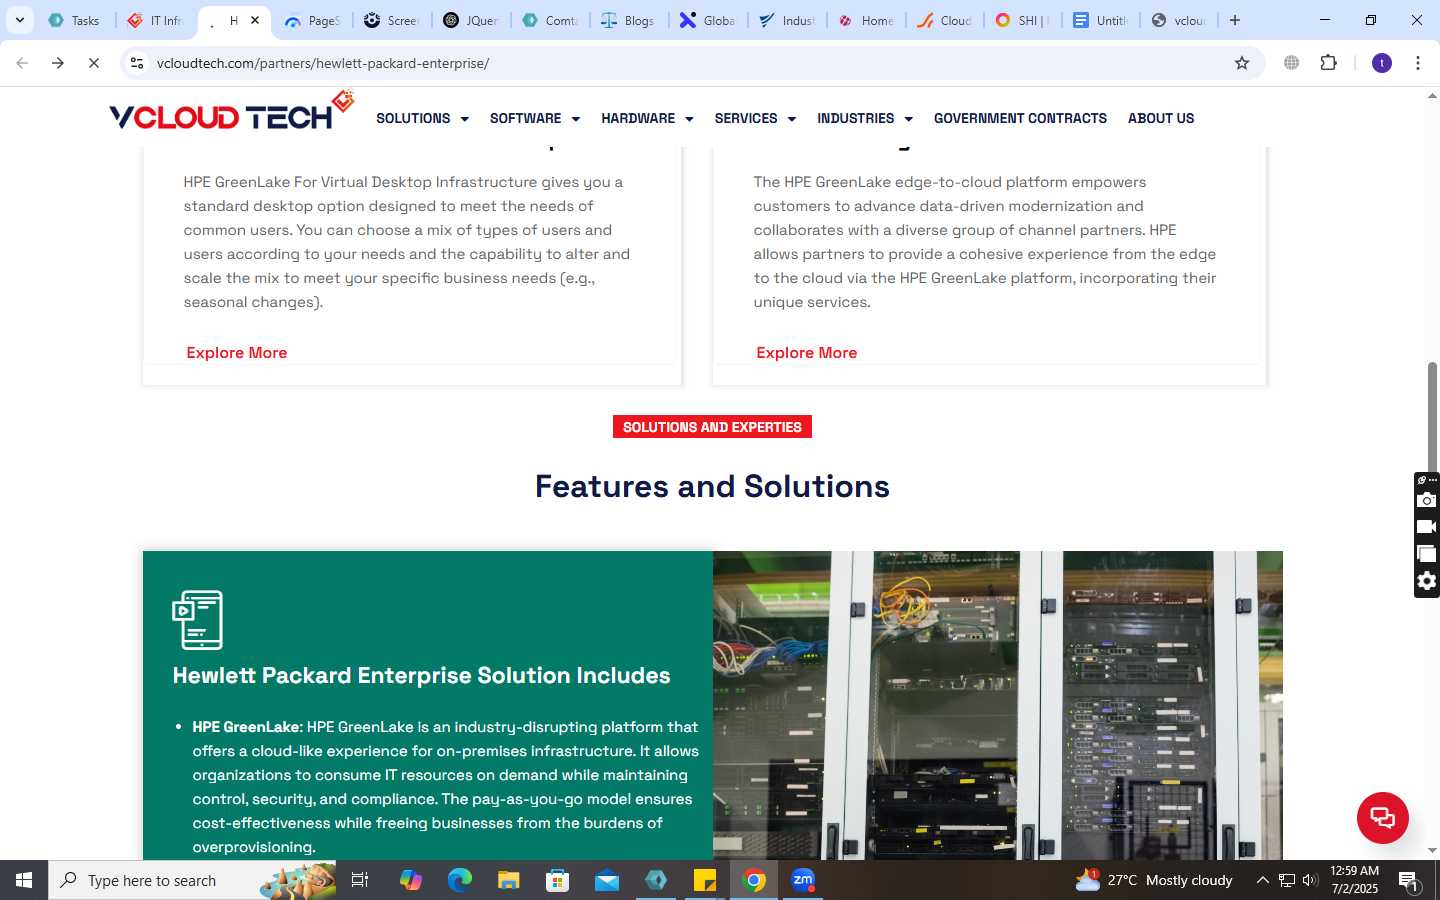Screen dimensions: 1440x900
Task: Expand the SERVICES menu
Action: [x=755, y=118]
